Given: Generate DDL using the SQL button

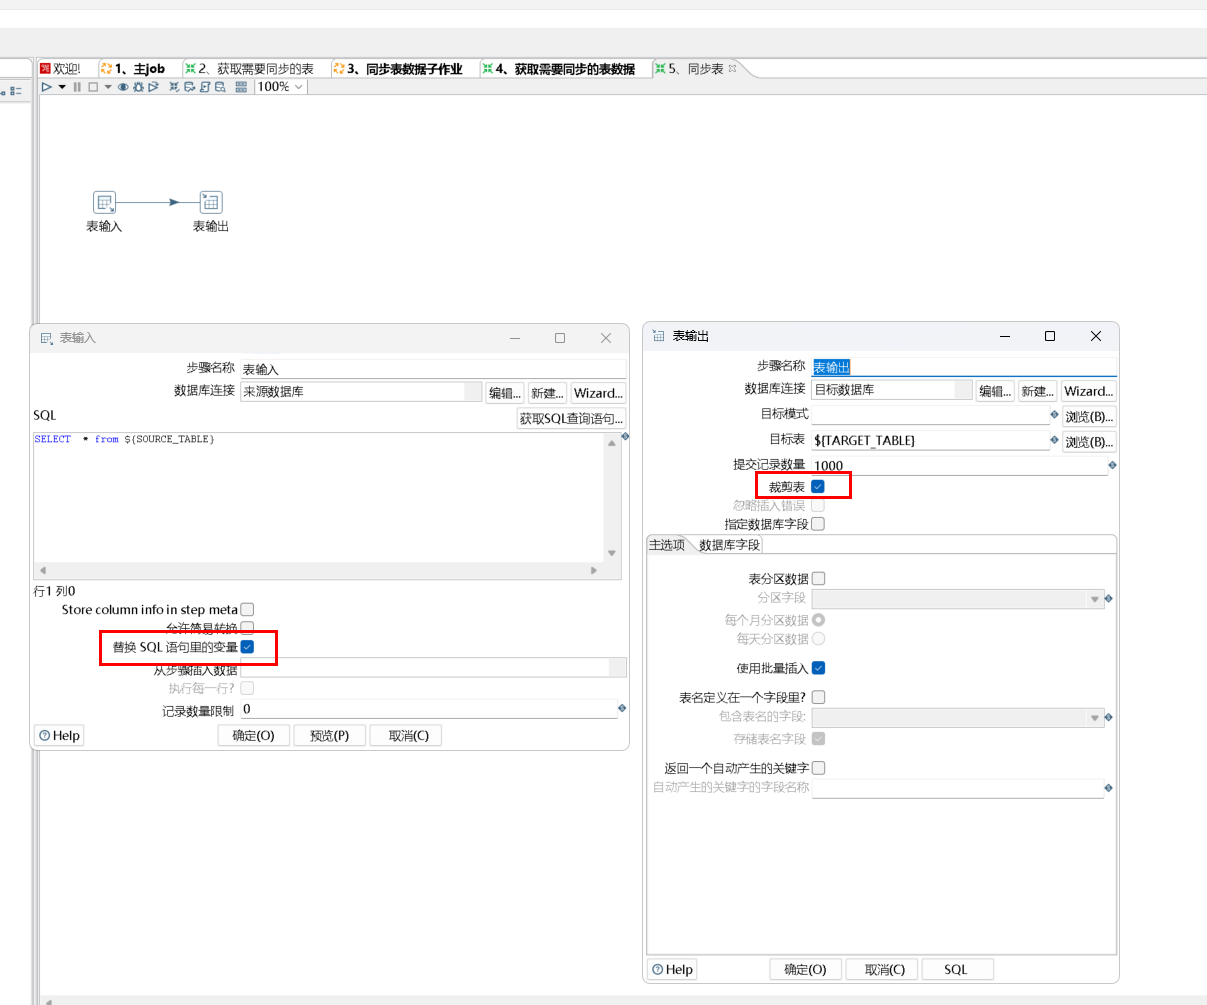Looking at the screenshot, I should [956, 969].
